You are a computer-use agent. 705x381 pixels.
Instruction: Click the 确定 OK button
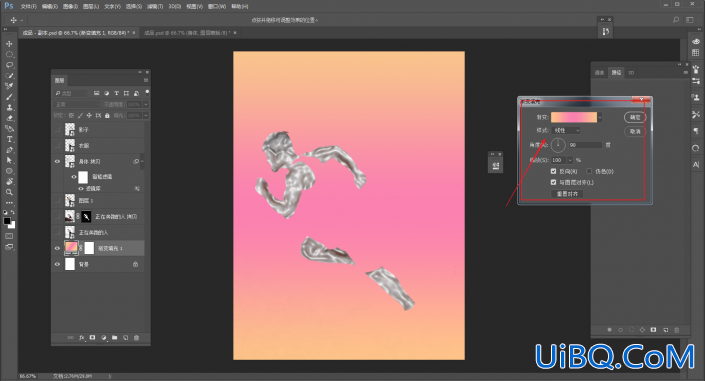(x=635, y=117)
